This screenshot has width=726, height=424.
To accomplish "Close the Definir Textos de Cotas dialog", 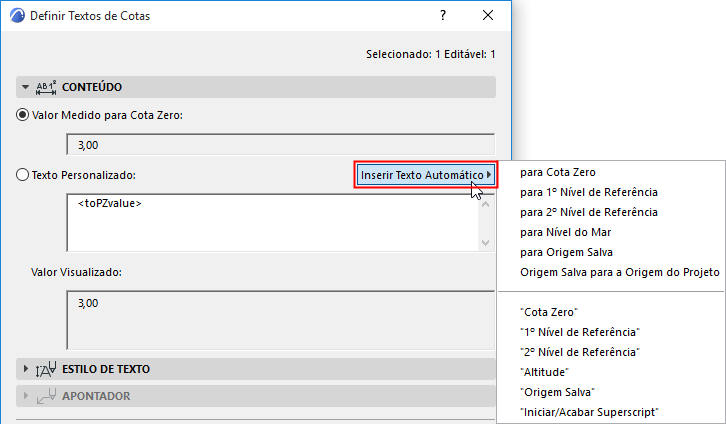I will tap(488, 16).
